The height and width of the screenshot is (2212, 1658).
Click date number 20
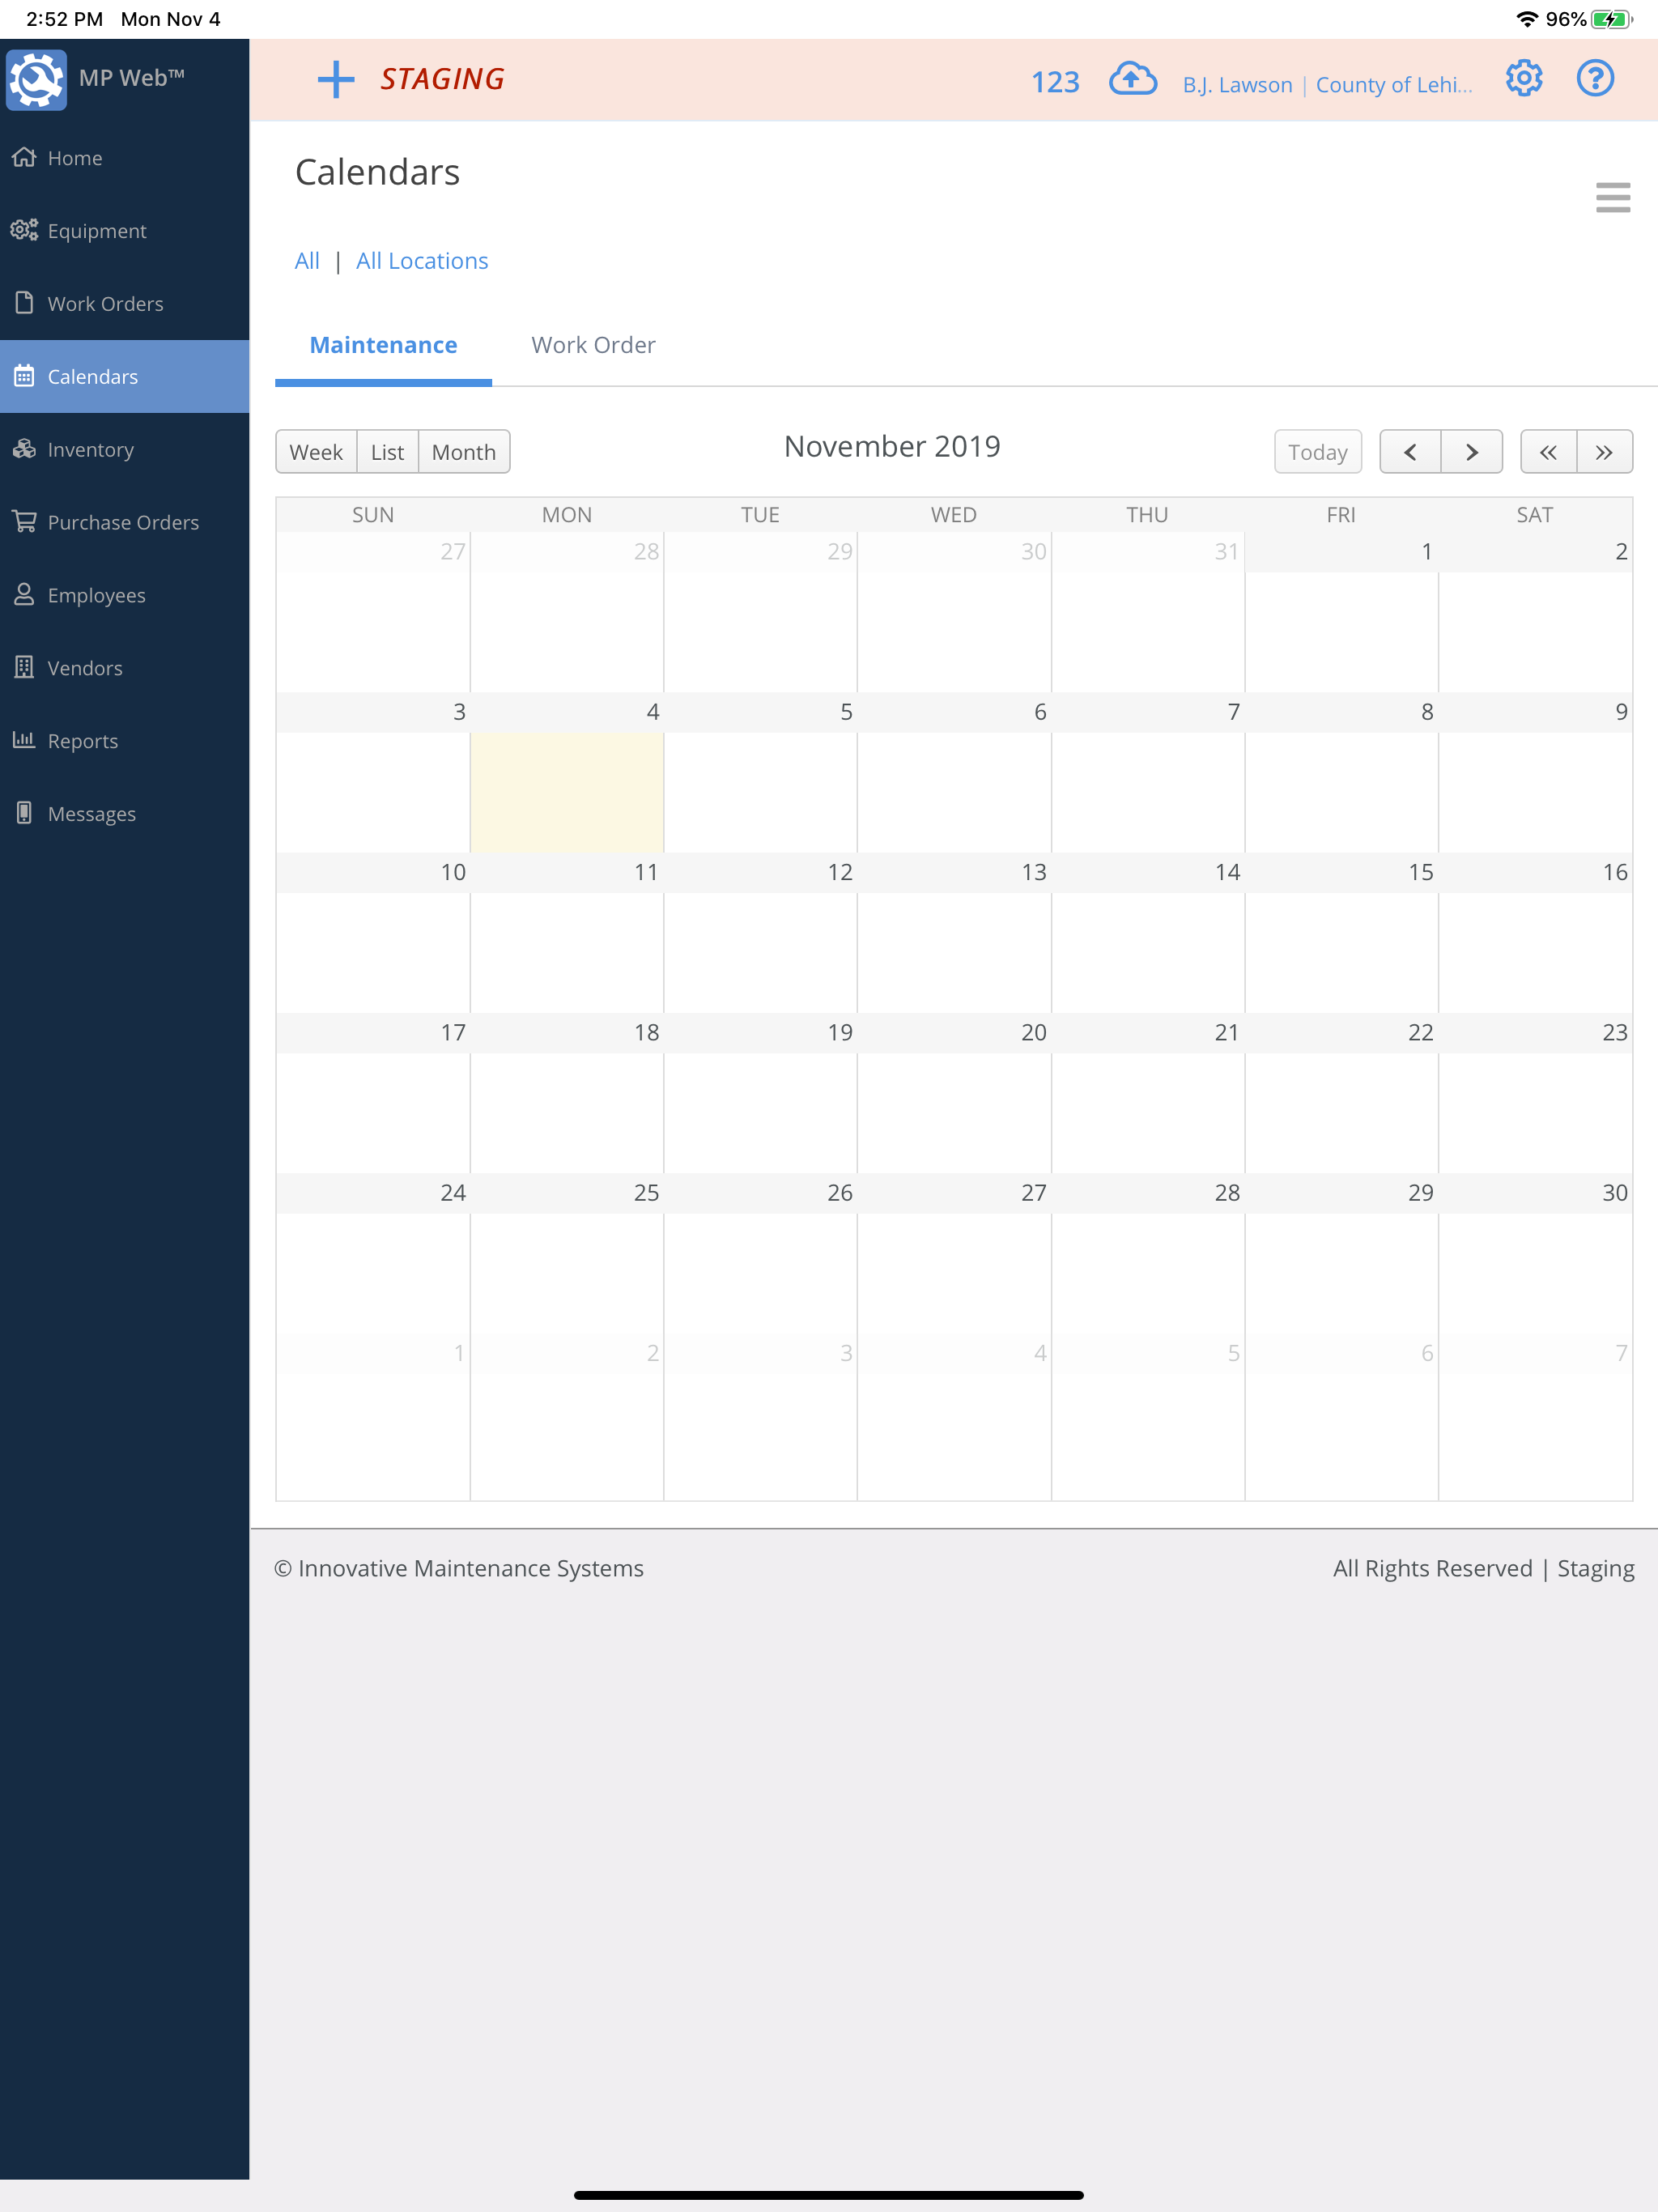point(1034,1032)
